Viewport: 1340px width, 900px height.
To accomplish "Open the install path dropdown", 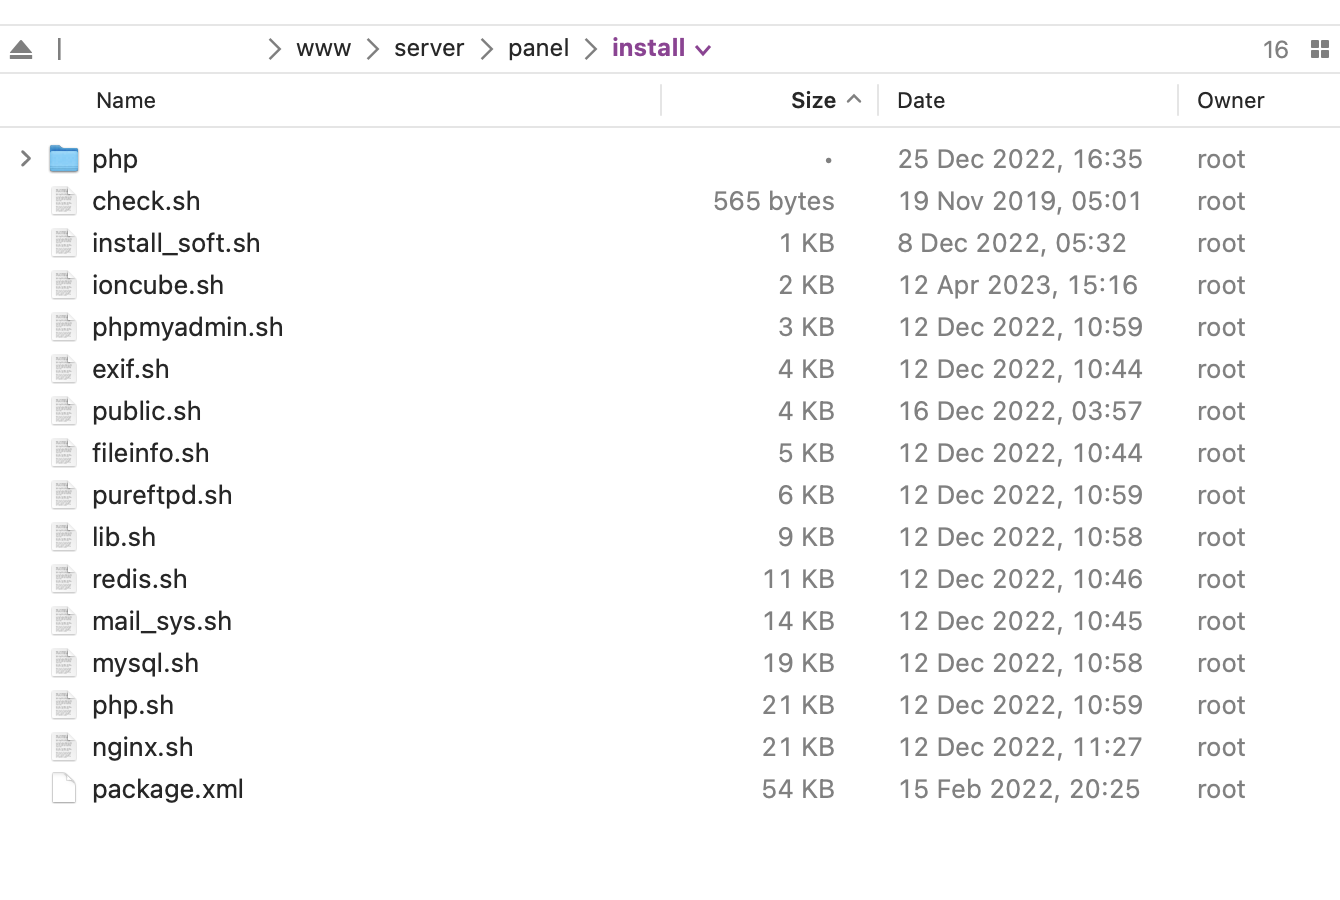I will (x=703, y=50).
